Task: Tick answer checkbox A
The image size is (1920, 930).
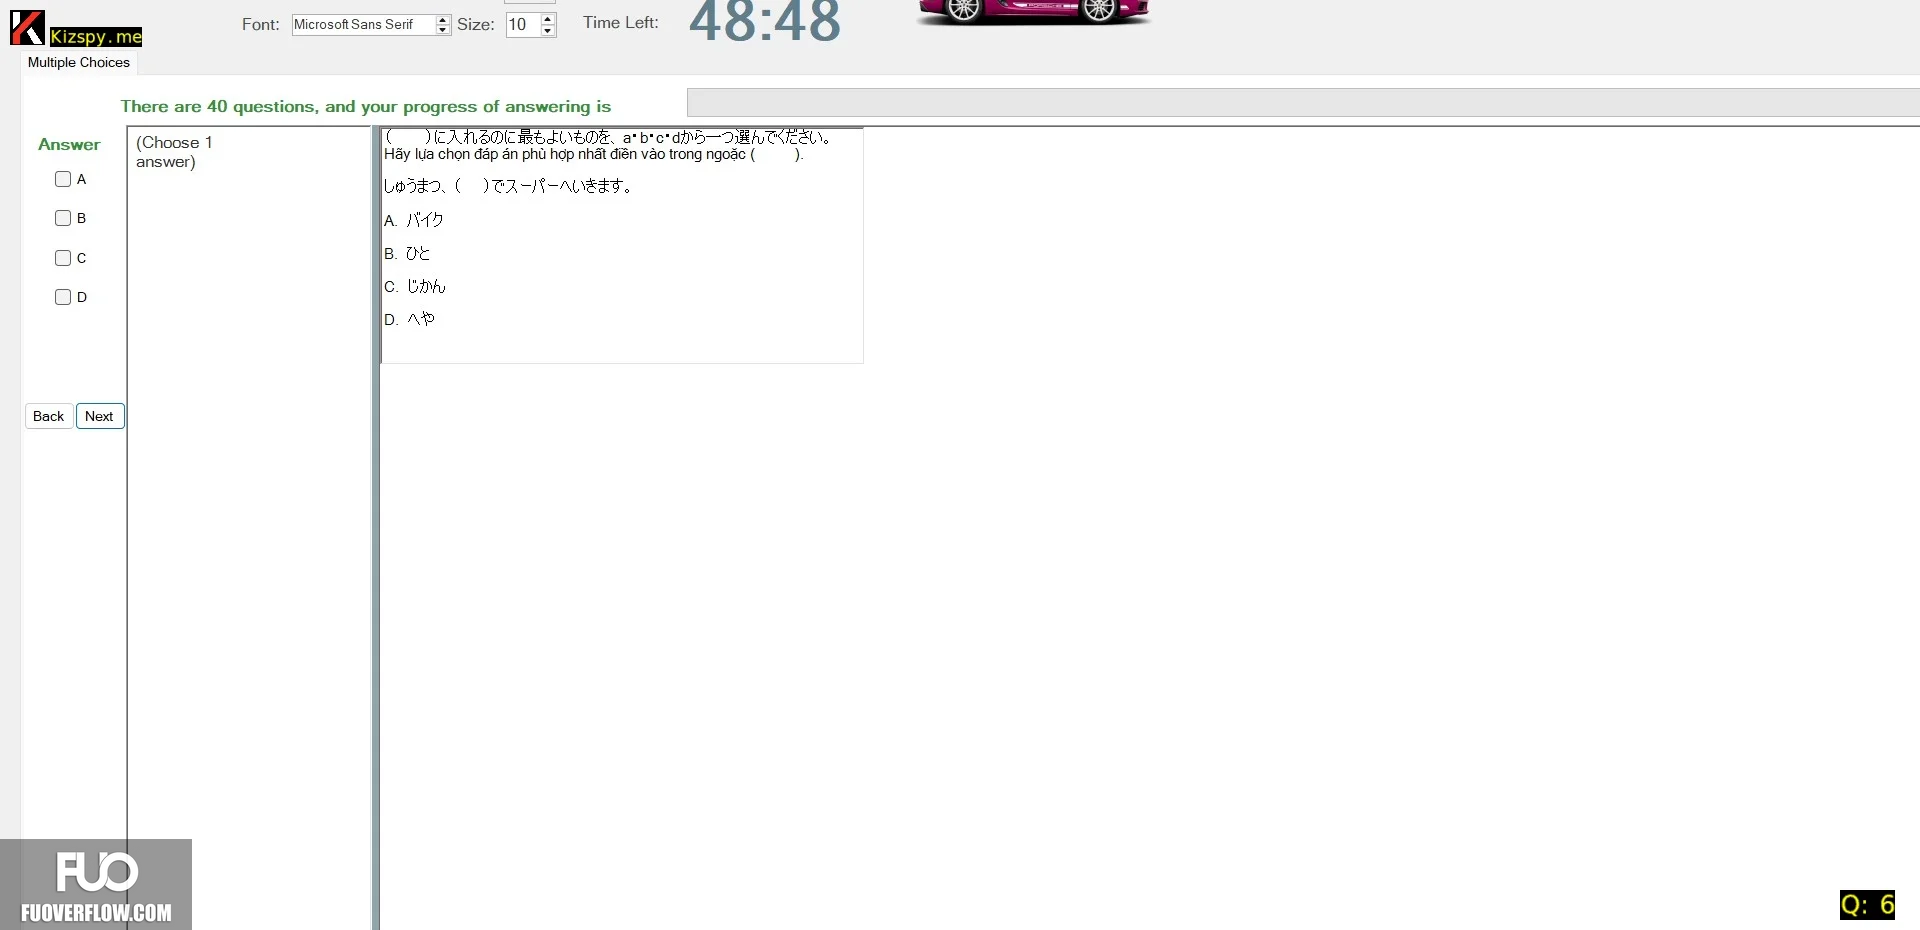Action: coord(63,179)
